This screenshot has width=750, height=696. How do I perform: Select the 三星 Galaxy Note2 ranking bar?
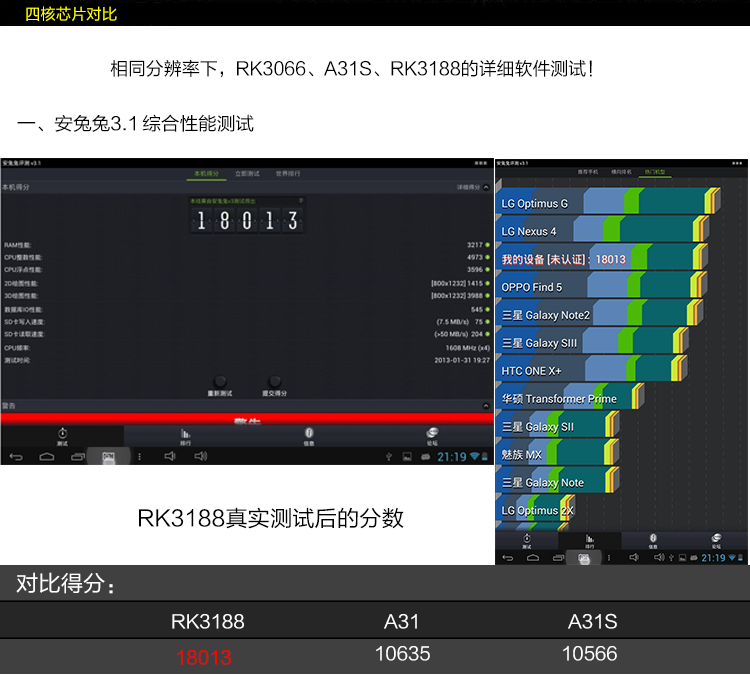pos(599,313)
